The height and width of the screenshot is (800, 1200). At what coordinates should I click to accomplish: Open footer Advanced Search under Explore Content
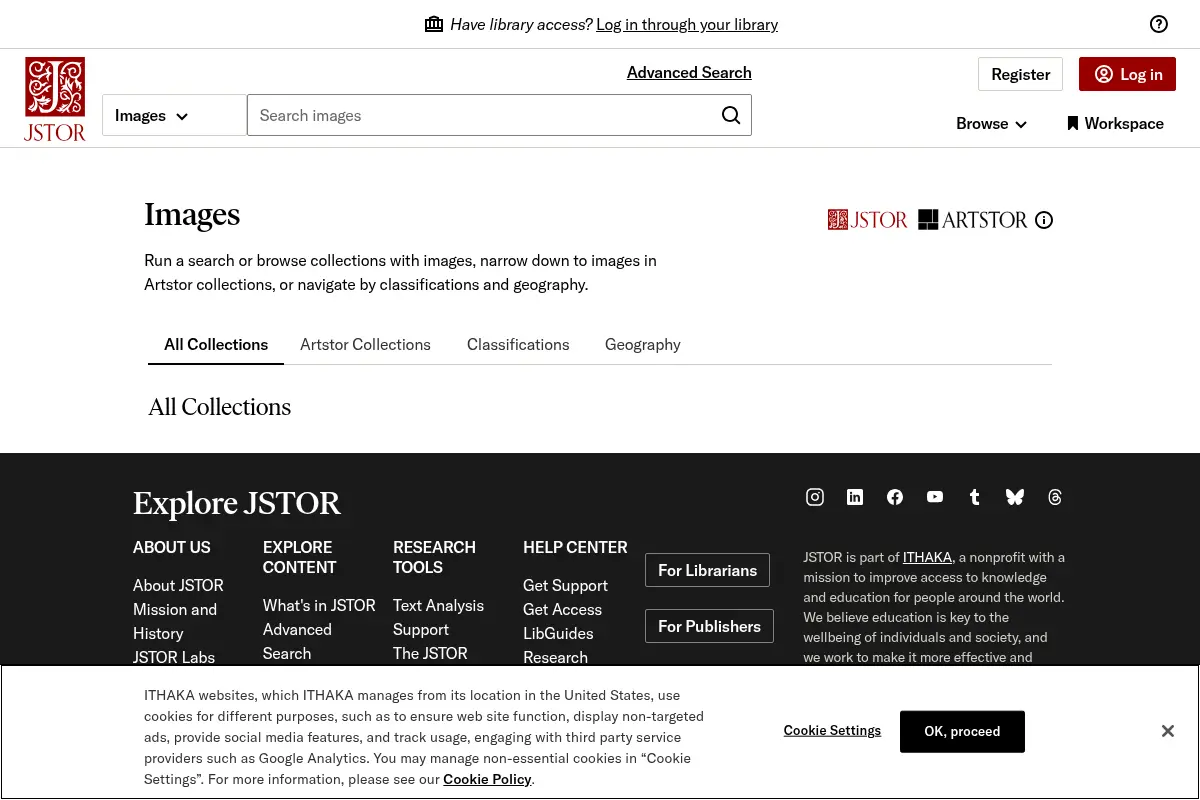click(x=297, y=641)
